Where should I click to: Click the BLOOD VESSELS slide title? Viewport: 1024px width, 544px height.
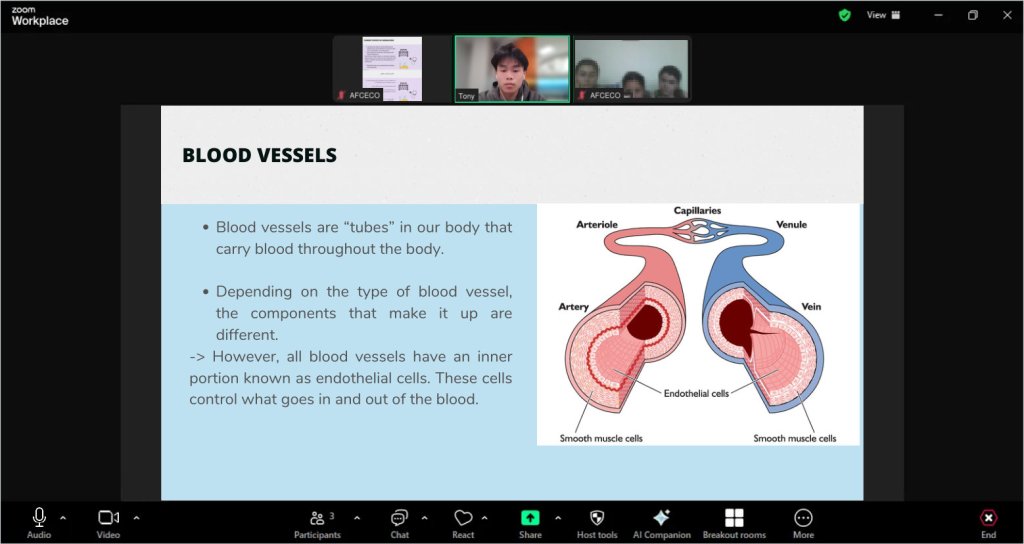pyautogui.click(x=259, y=155)
